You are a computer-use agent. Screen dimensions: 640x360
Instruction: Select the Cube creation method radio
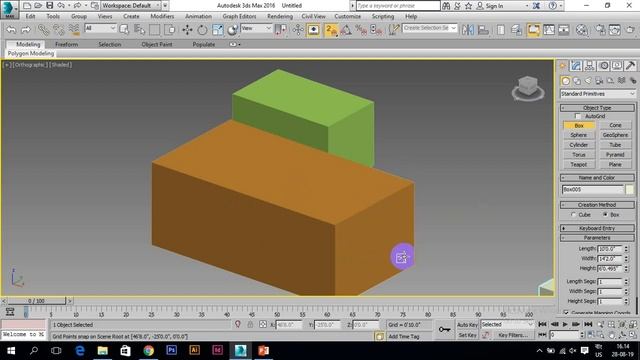(573, 215)
